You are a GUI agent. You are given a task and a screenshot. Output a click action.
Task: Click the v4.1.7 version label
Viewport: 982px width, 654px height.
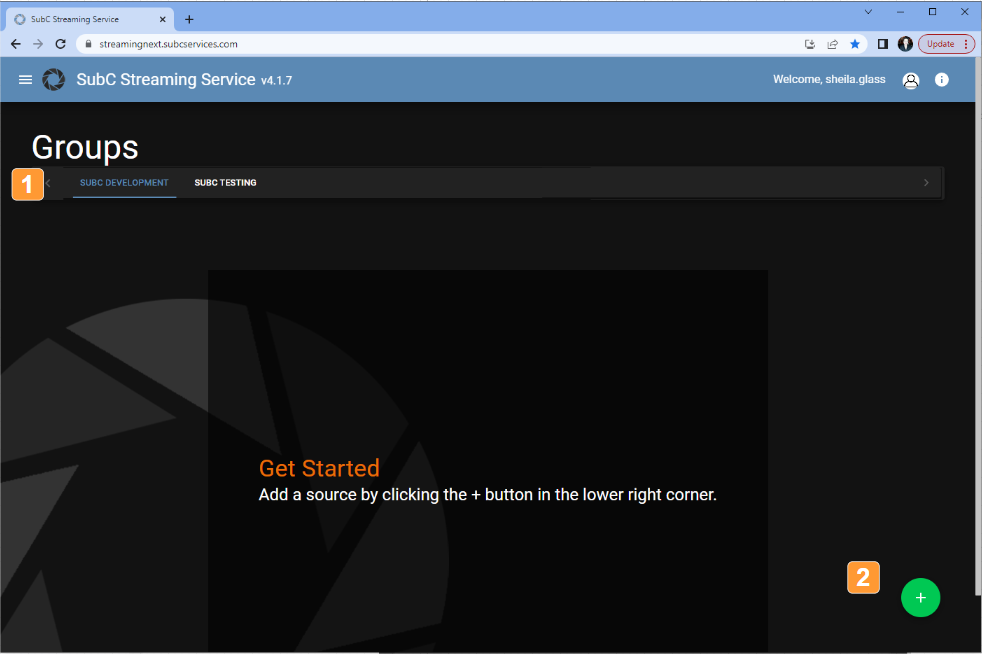(276, 81)
